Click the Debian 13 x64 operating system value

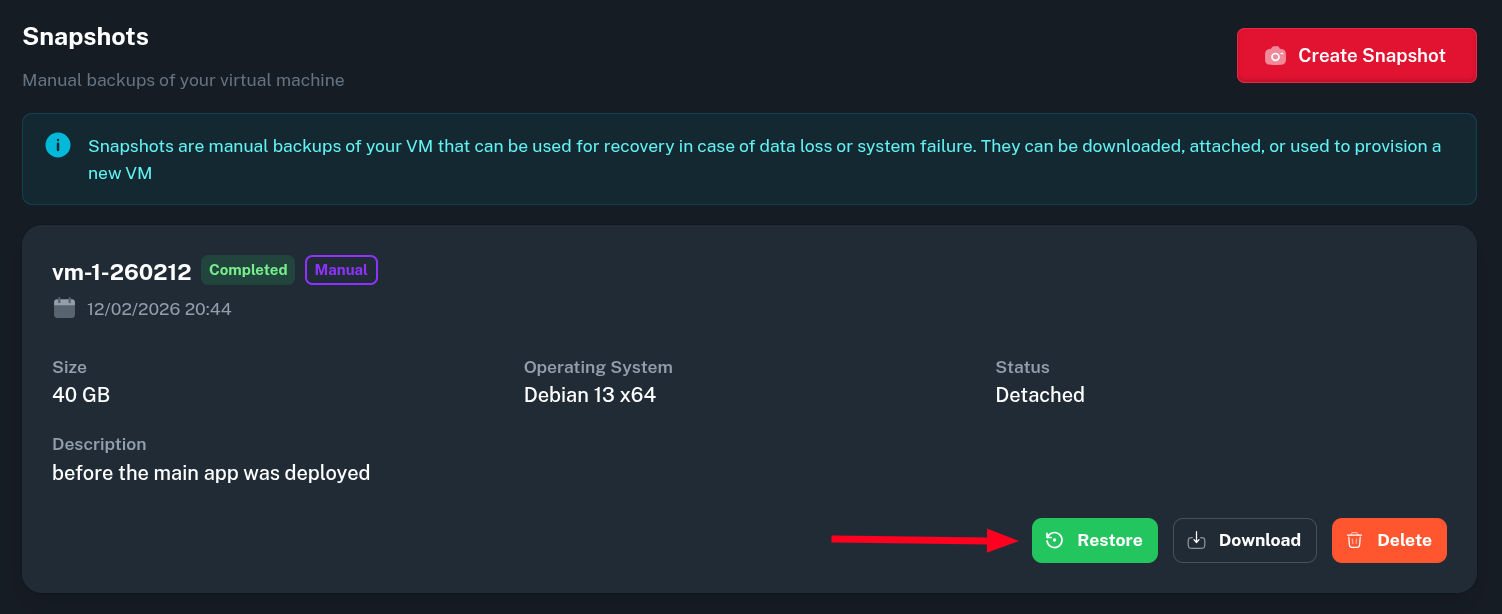(x=589, y=395)
